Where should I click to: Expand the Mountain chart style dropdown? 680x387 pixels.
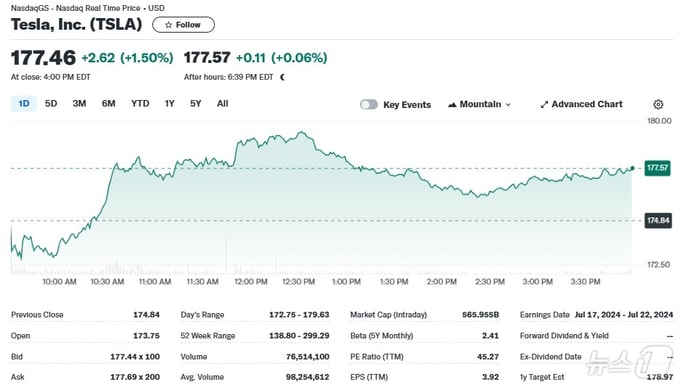tap(480, 105)
